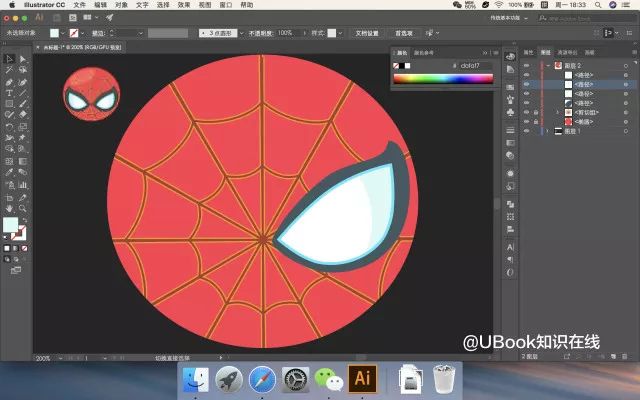Viewport: 640px width, 400px height.
Task: Select the Scale tool
Action: [x=22, y=127]
